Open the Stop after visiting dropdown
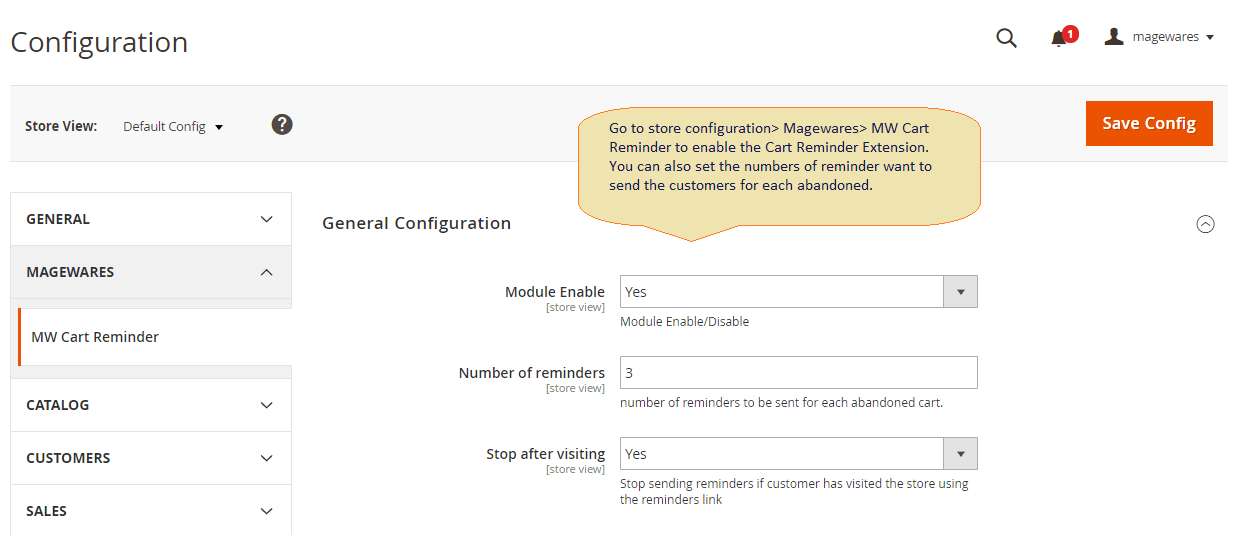Screen dimensions: 1235x535 coord(798,454)
